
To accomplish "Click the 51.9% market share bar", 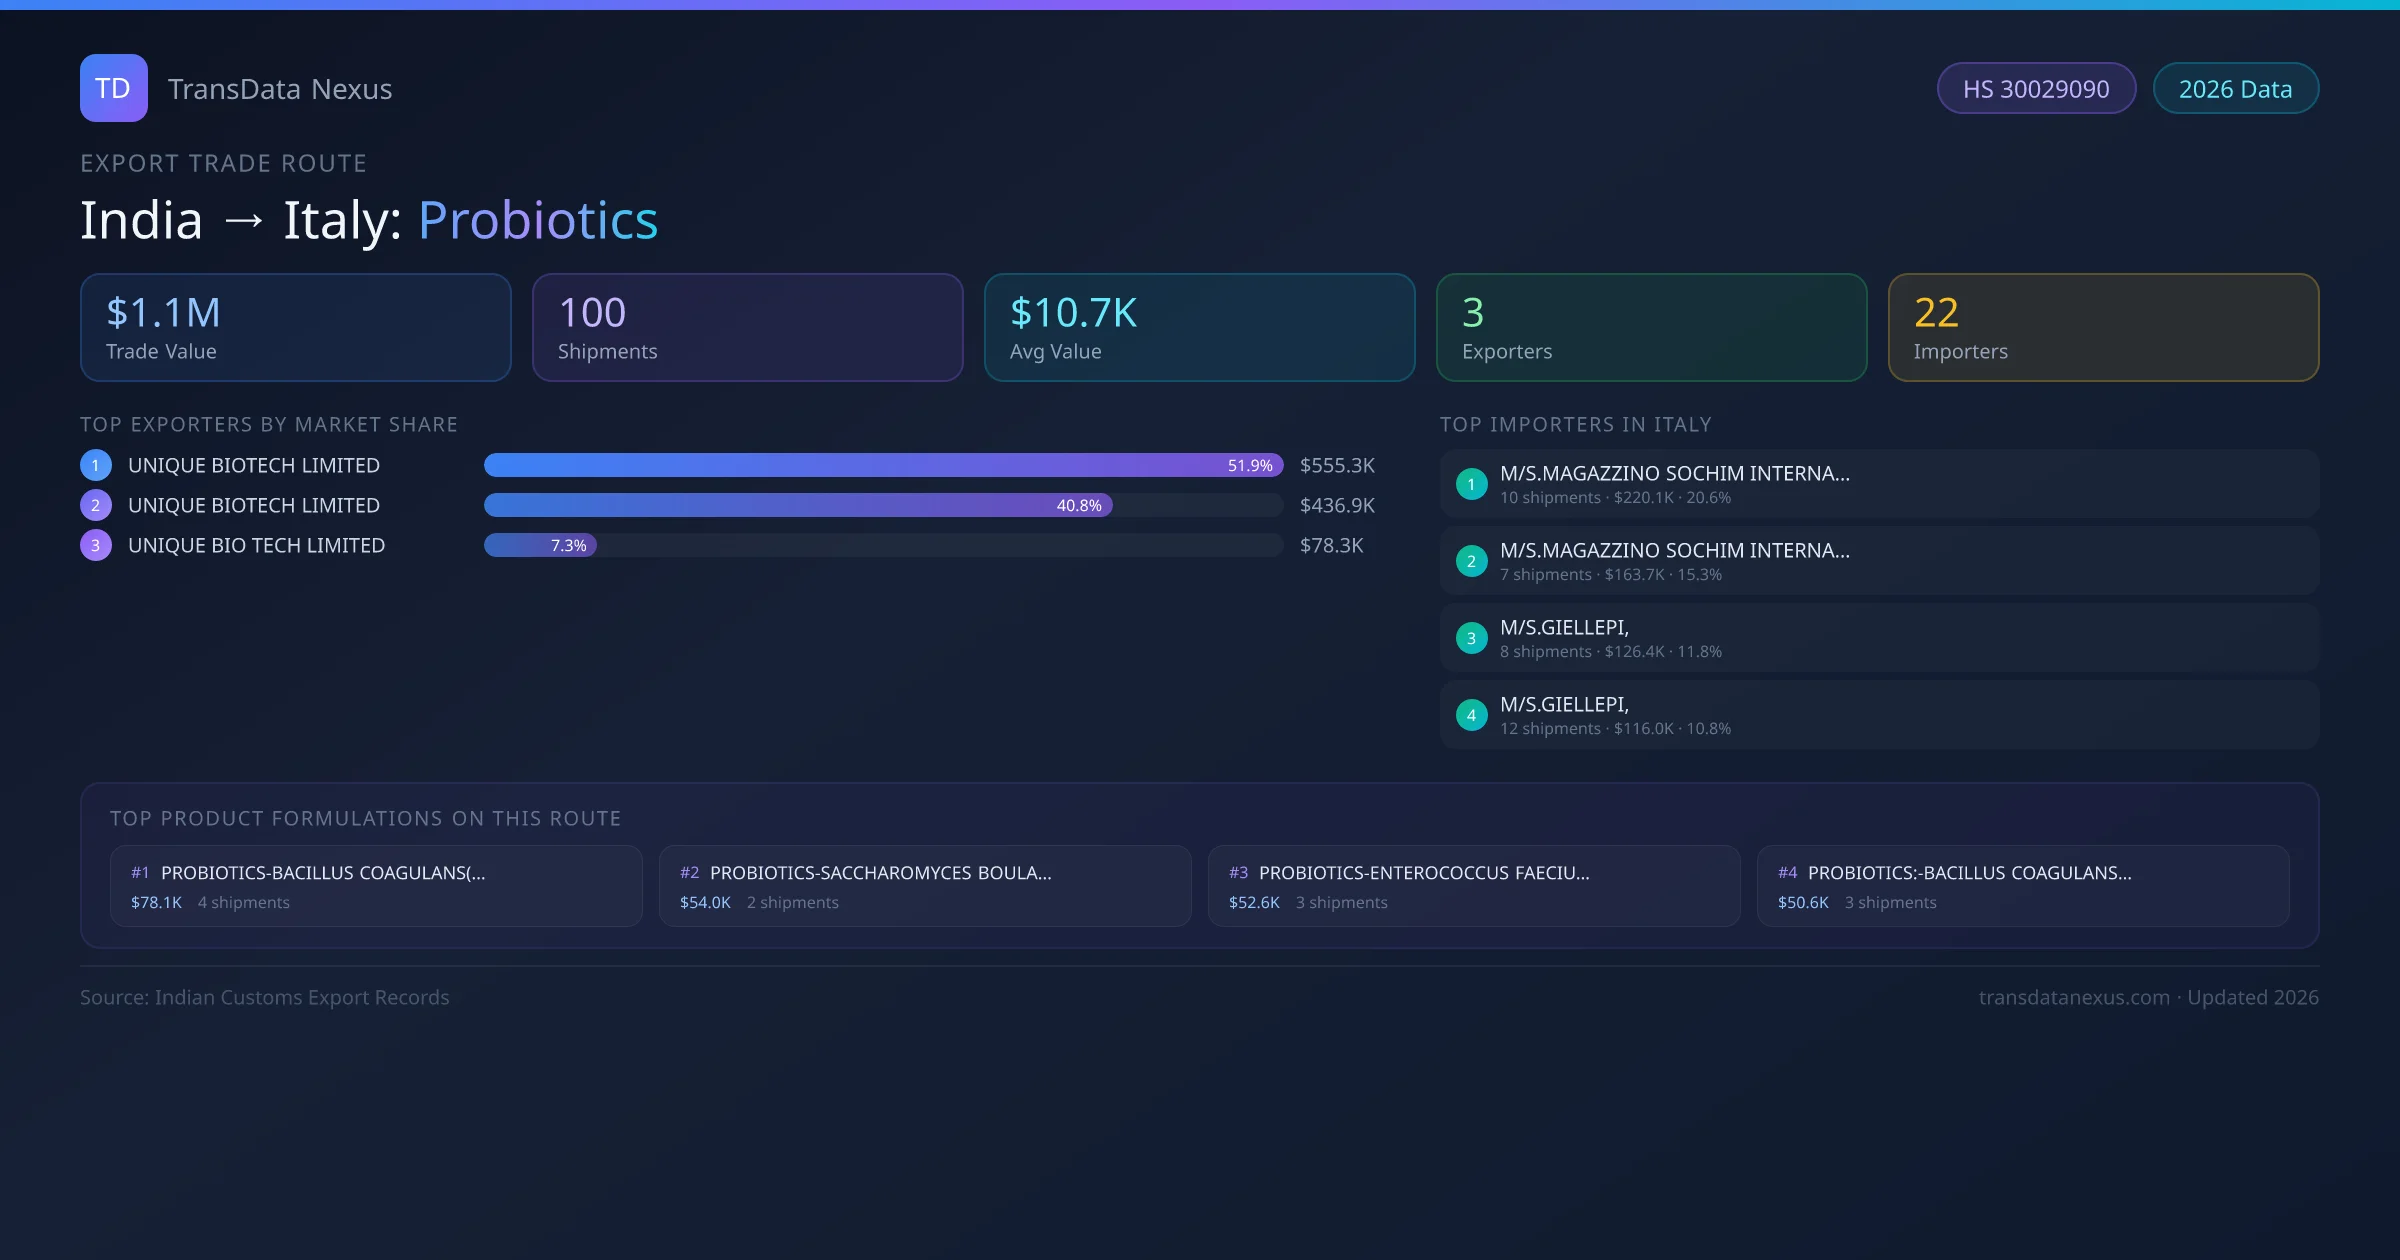I will 882,465.
